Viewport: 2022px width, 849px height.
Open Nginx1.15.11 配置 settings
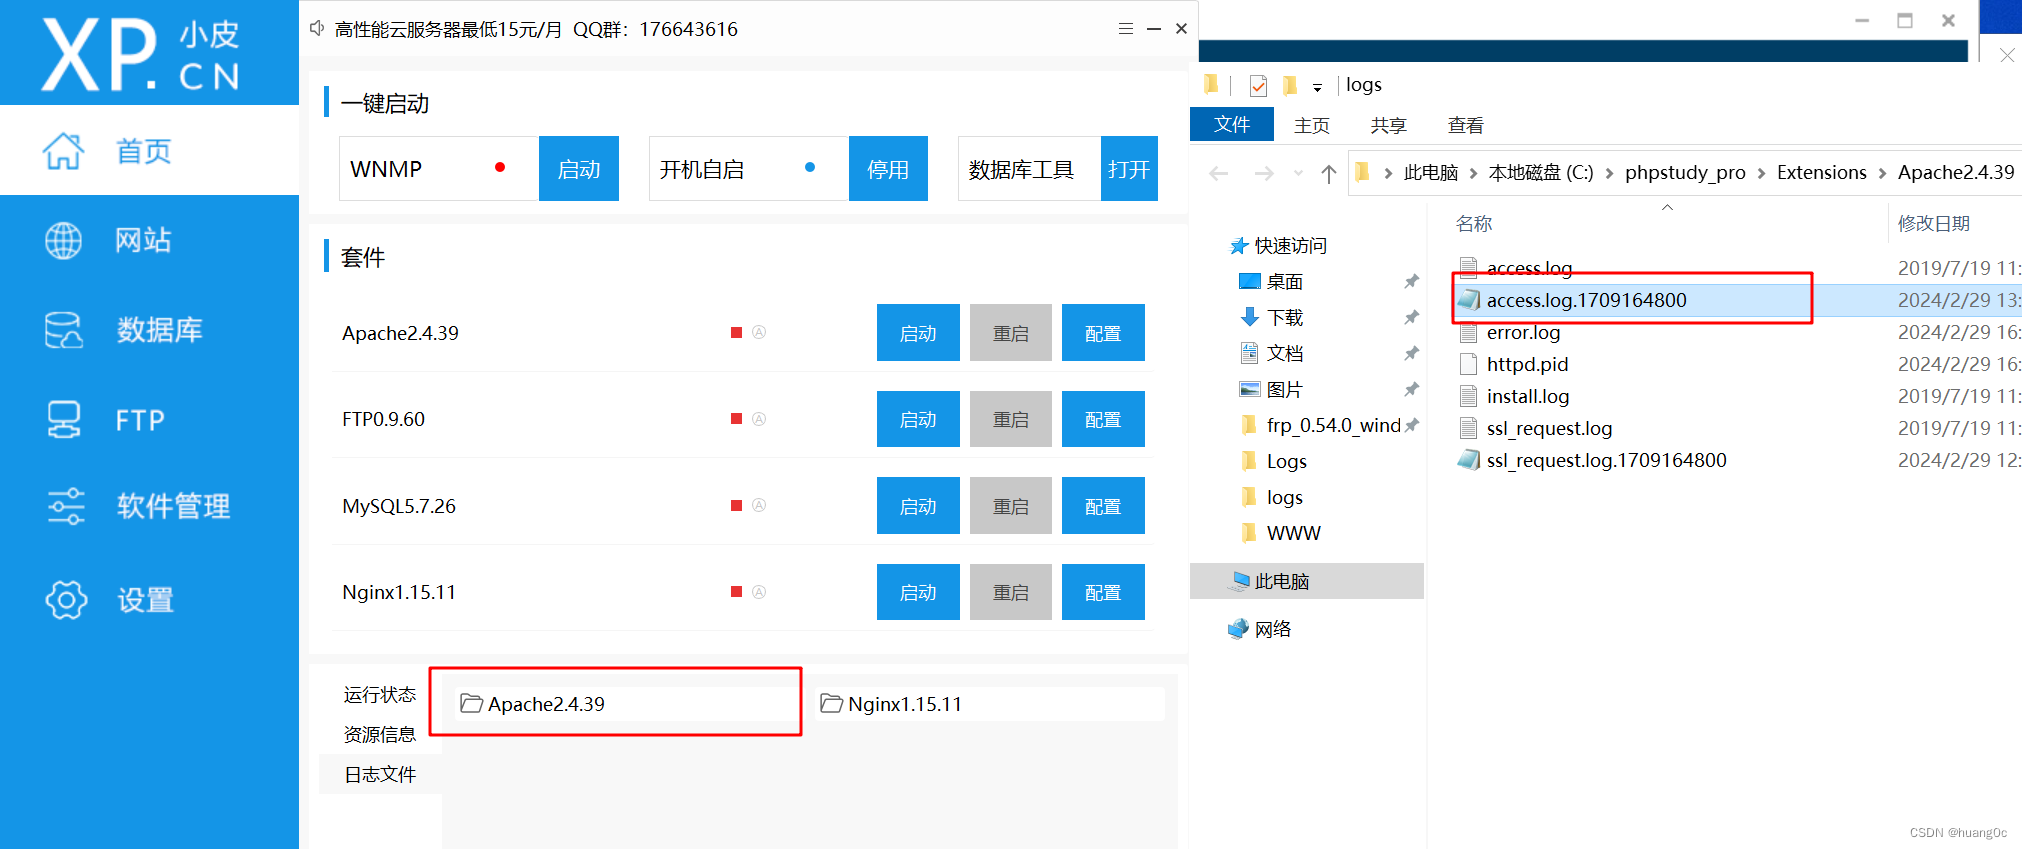[x=1103, y=592]
